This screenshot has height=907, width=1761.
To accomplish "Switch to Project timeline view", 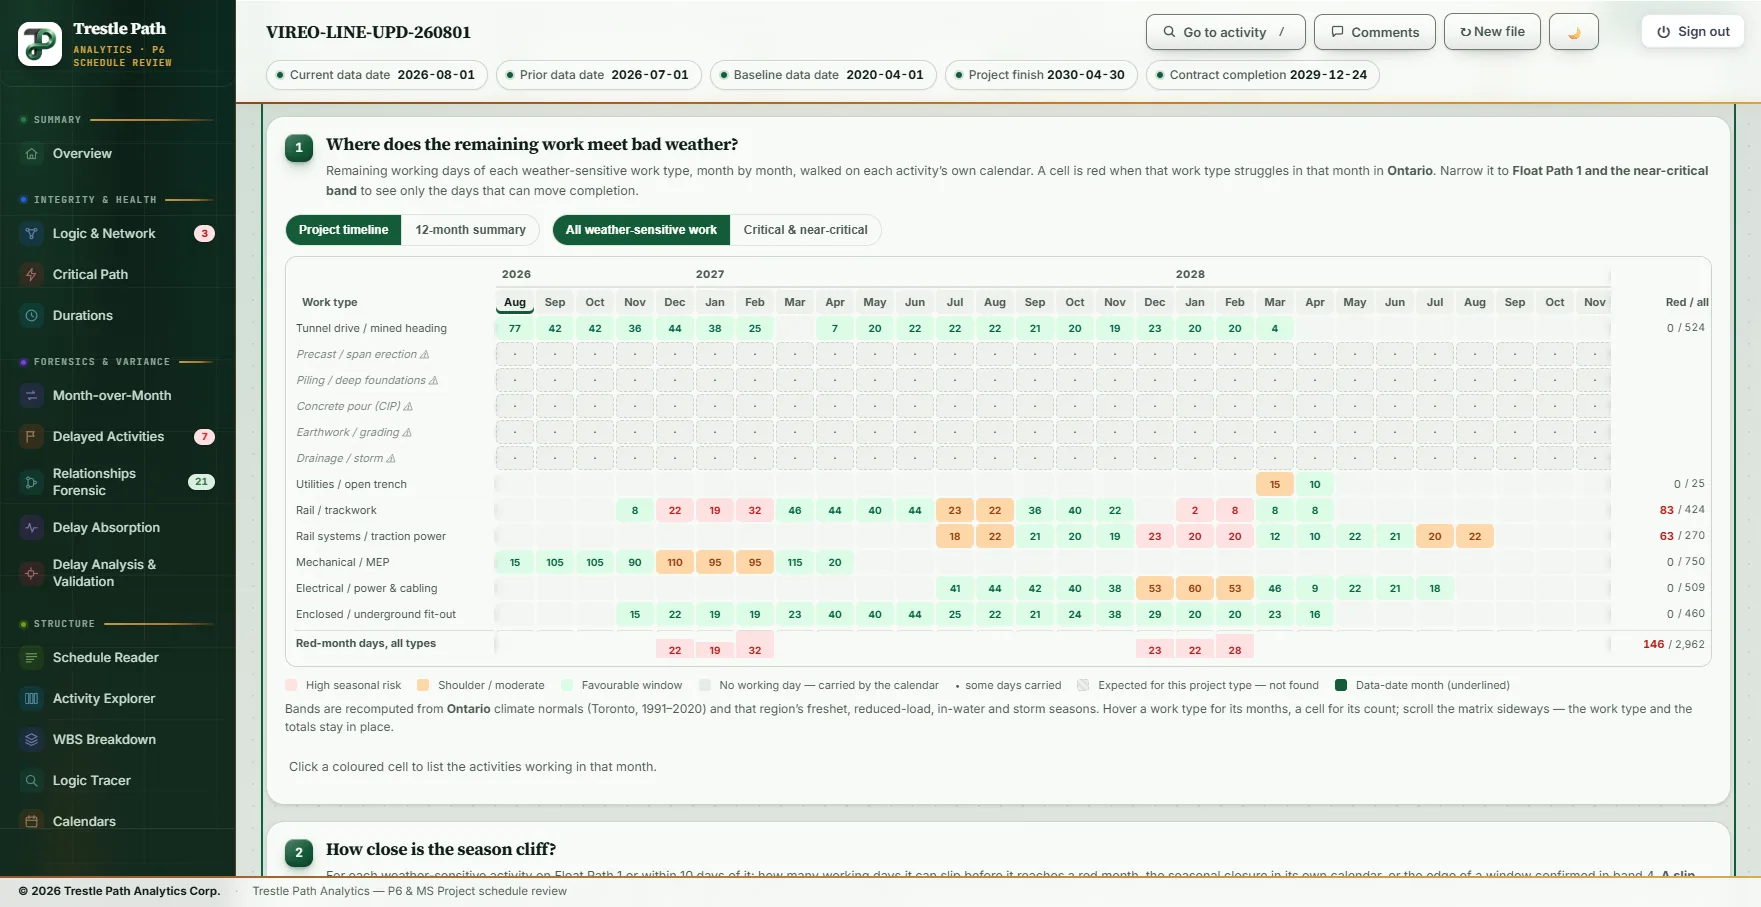I will click(344, 230).
